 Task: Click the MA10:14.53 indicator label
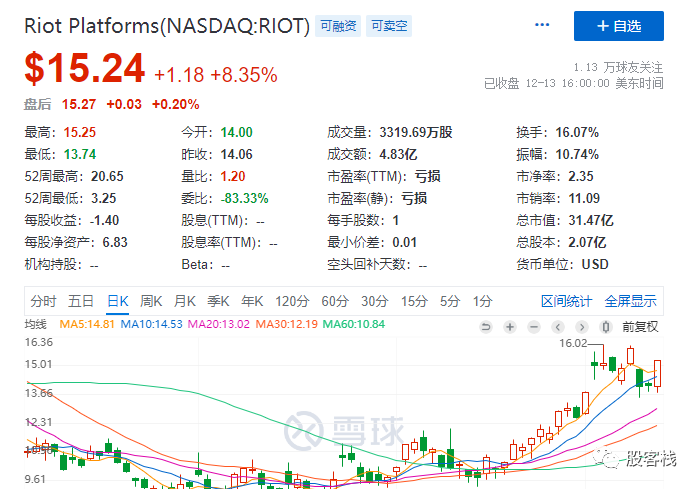pos(152,324)
